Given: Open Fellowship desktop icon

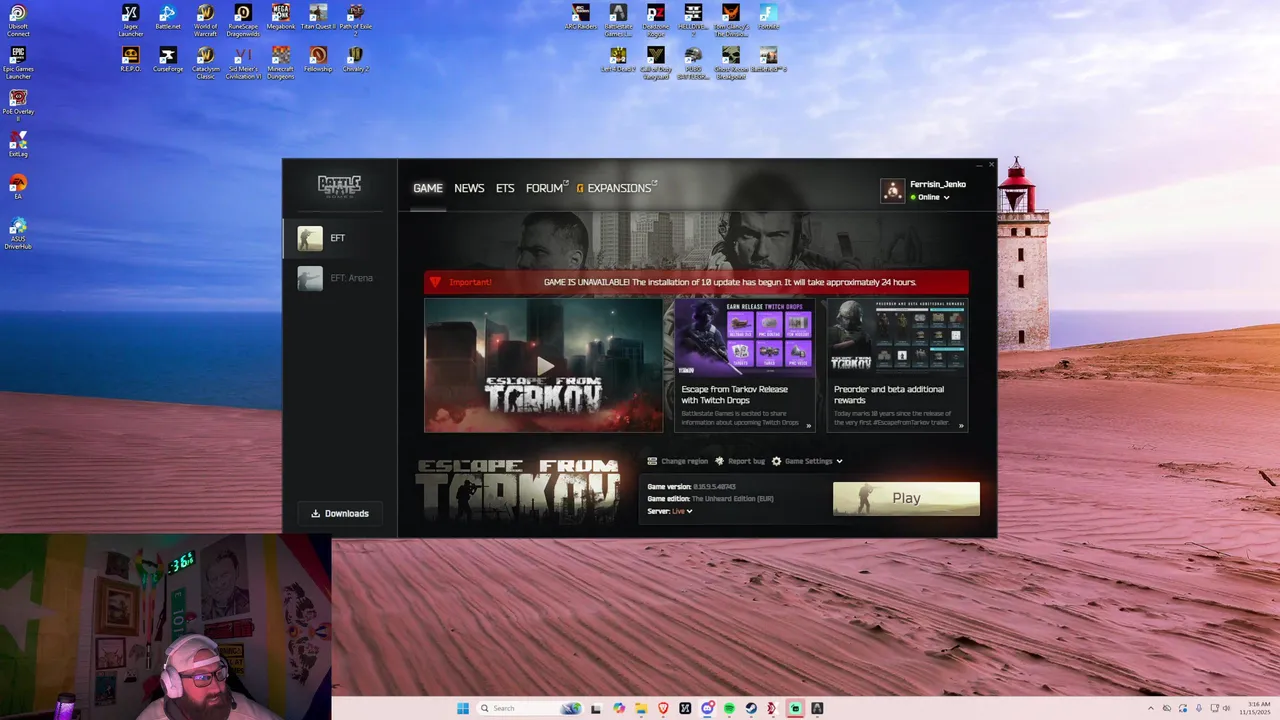Looking at the screenshot, I should pyautogui.click(x=318, y=59).
